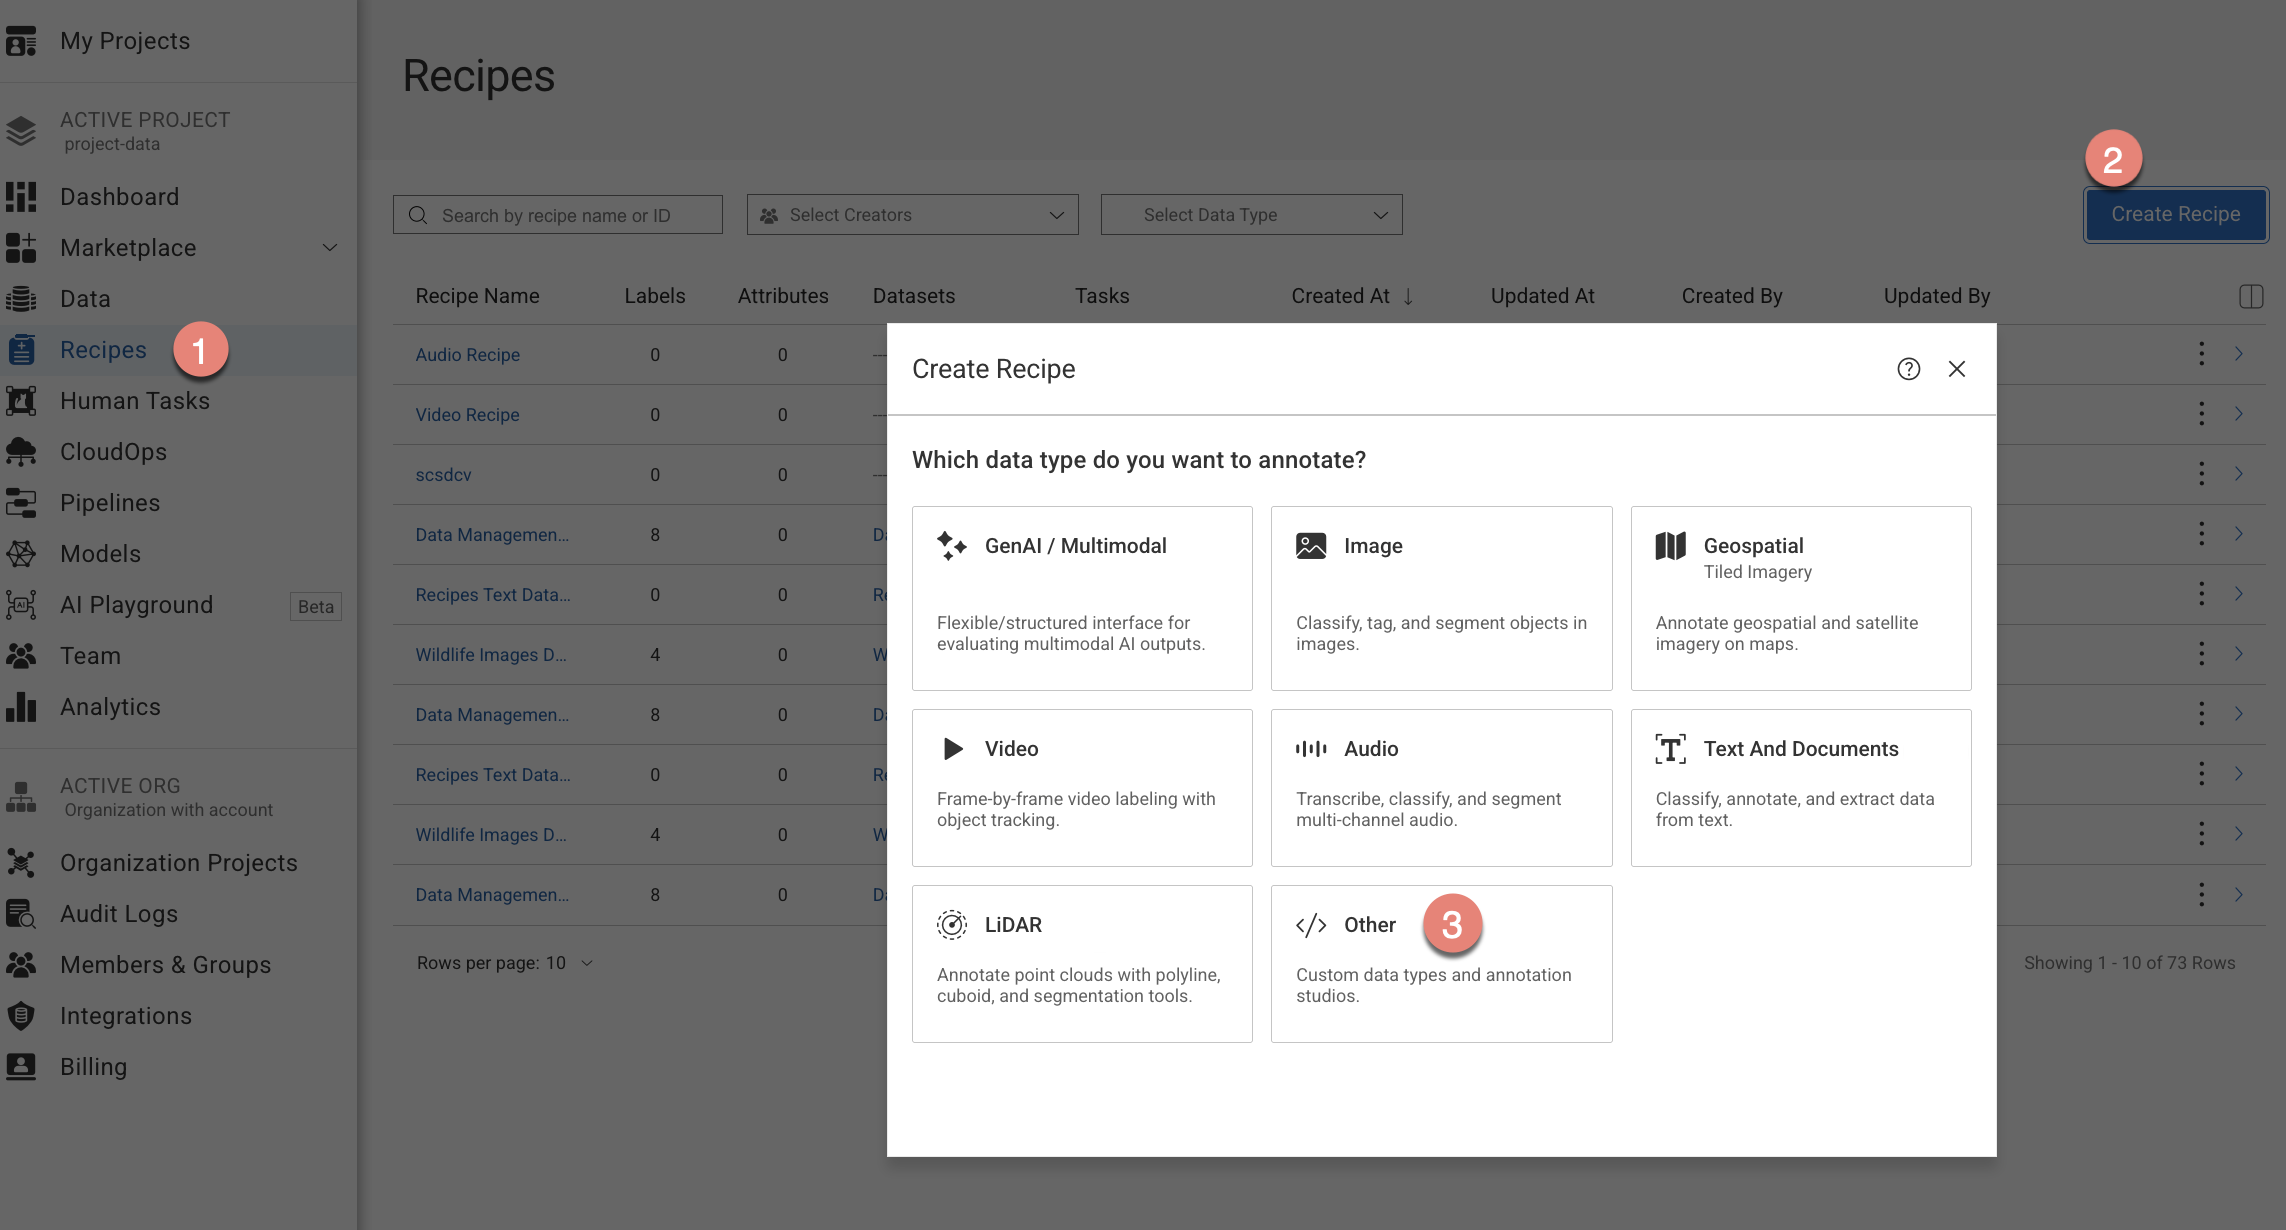Pick the LiDAR data type card

[x=1082, y=964]
